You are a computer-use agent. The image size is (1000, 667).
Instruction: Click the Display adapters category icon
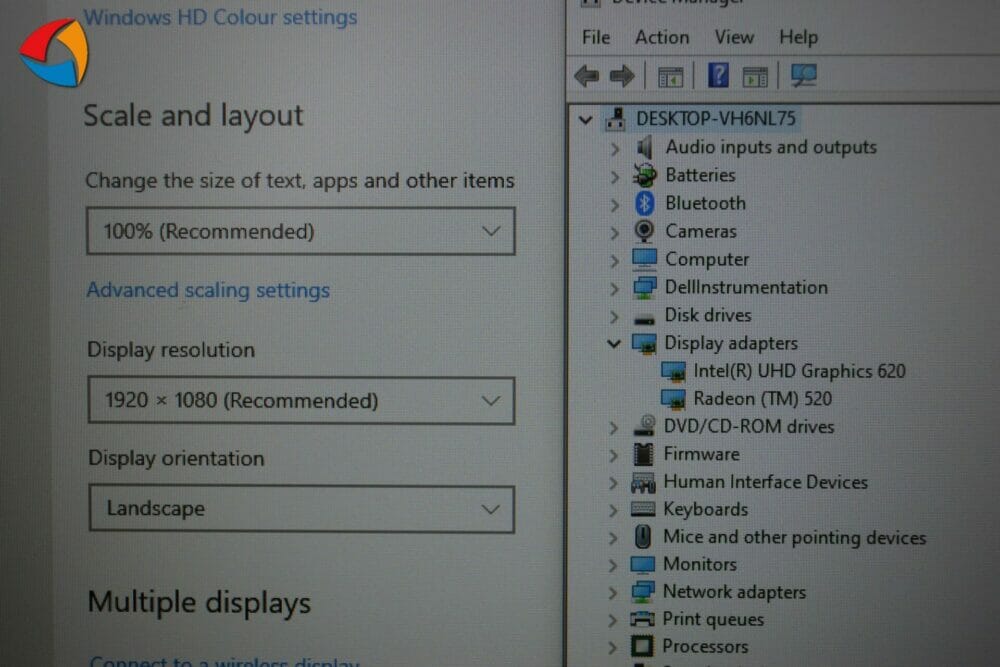tap(644, 344)
